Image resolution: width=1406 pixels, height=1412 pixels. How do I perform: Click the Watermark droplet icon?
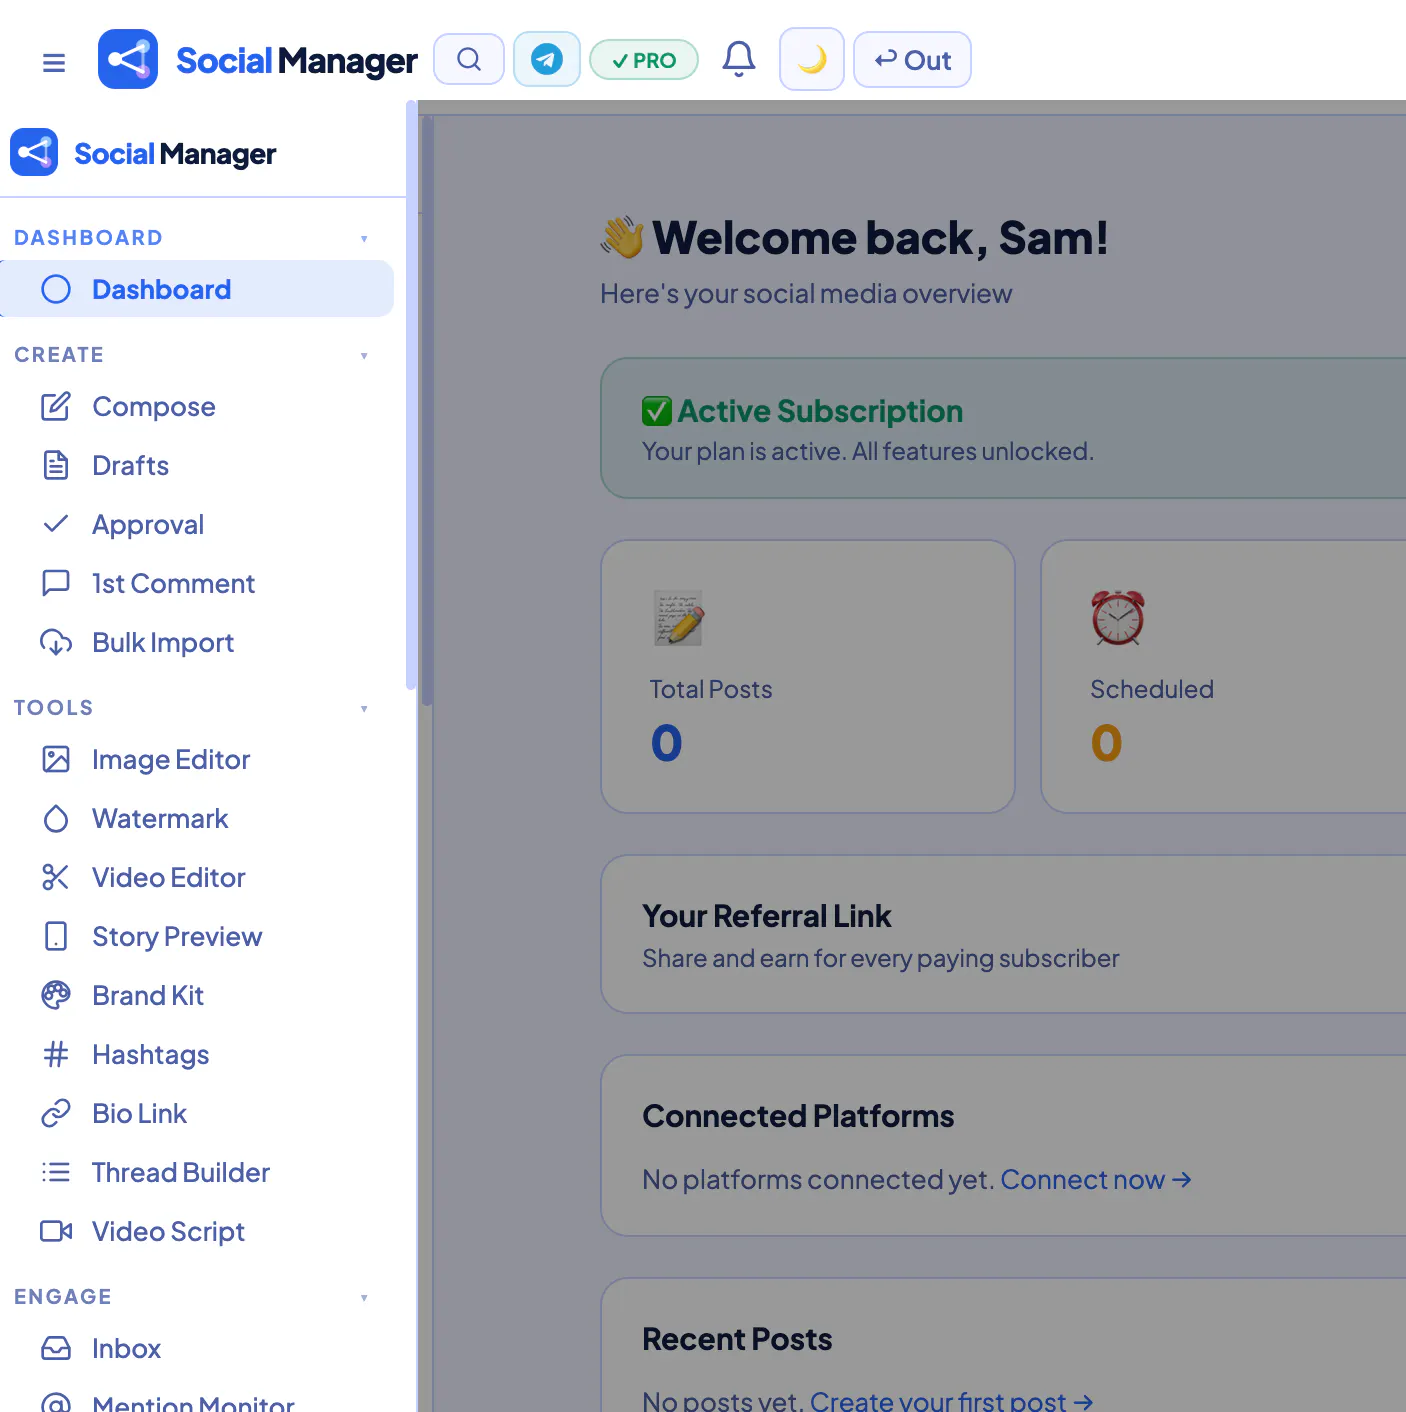tap(56, 818)
